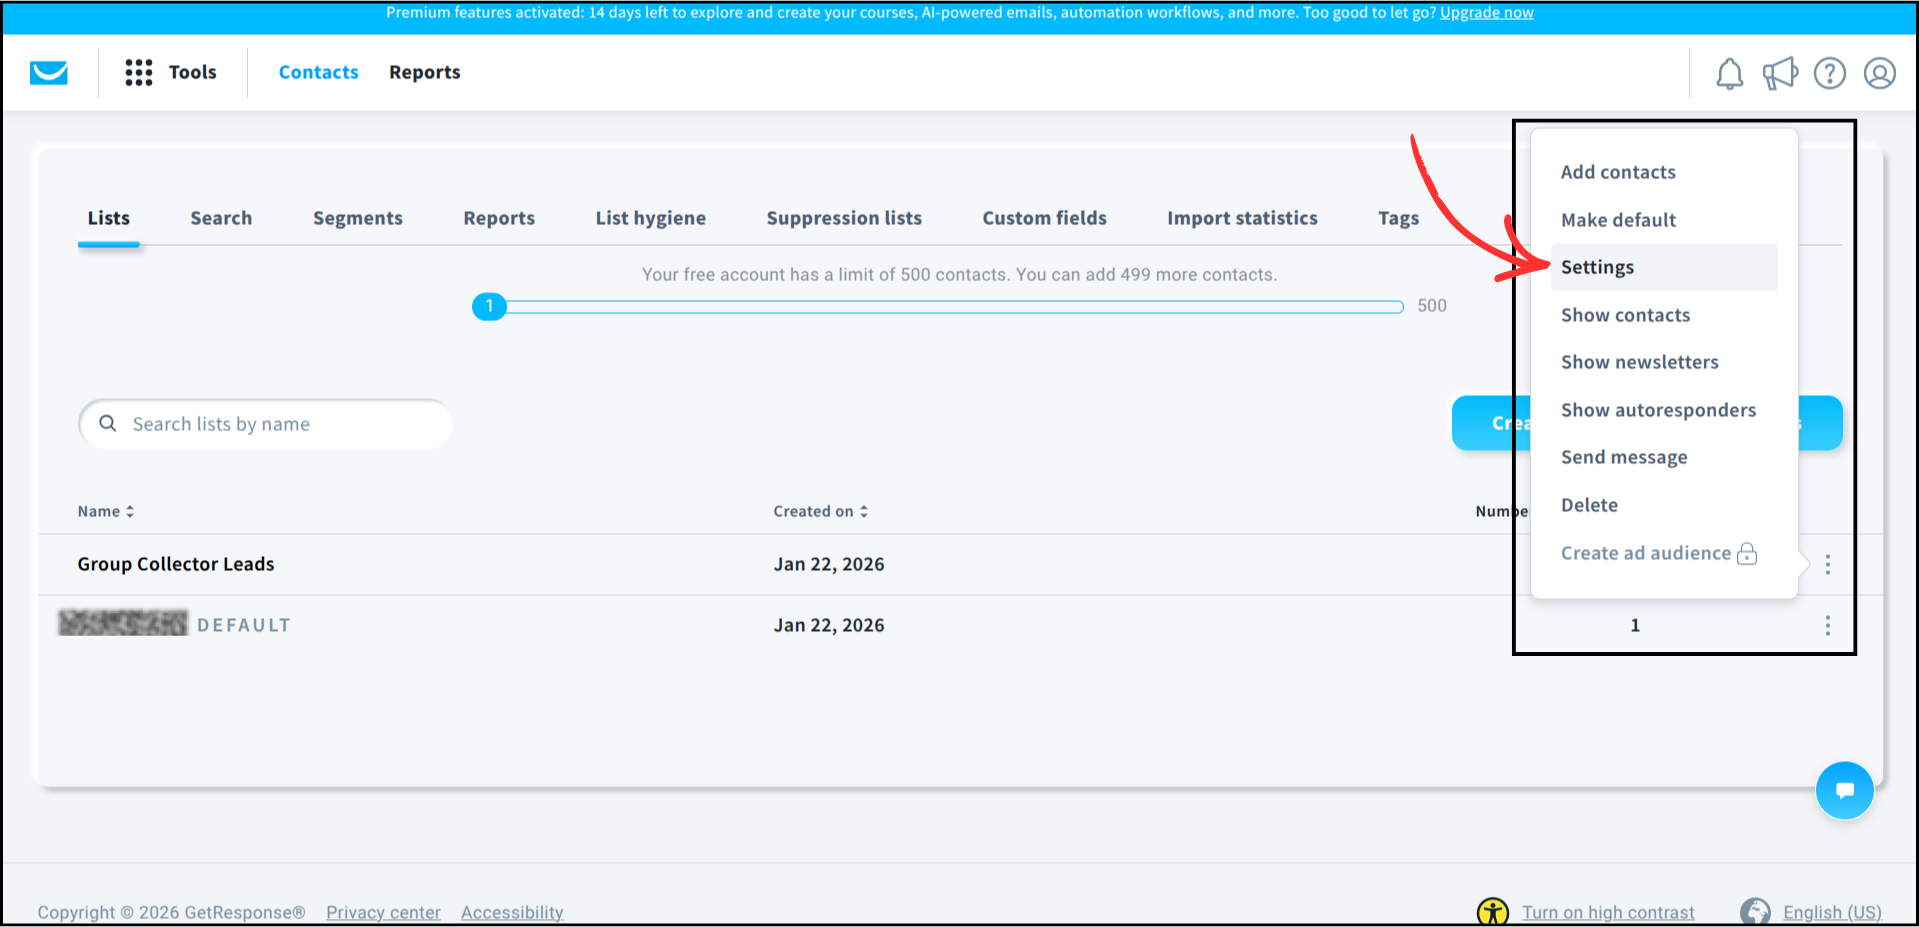Turn on high contrast mode
Image resolution: width=1919 pixels, height=927 pixels.
1608,911
